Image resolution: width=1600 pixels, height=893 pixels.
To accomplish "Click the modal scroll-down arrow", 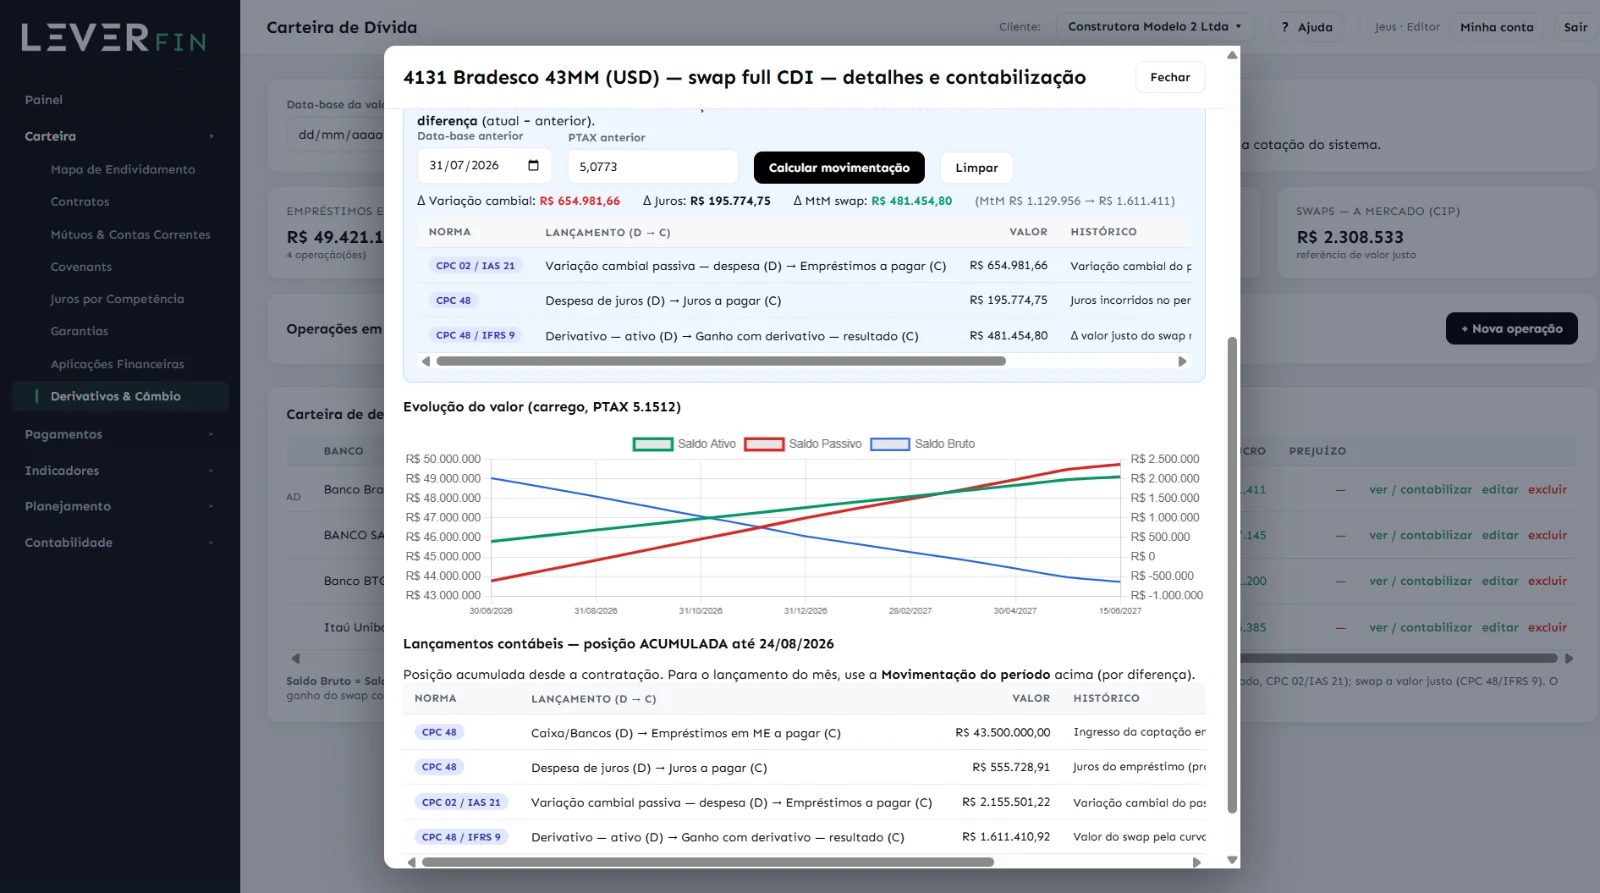I will click(x=1232, y=859).
